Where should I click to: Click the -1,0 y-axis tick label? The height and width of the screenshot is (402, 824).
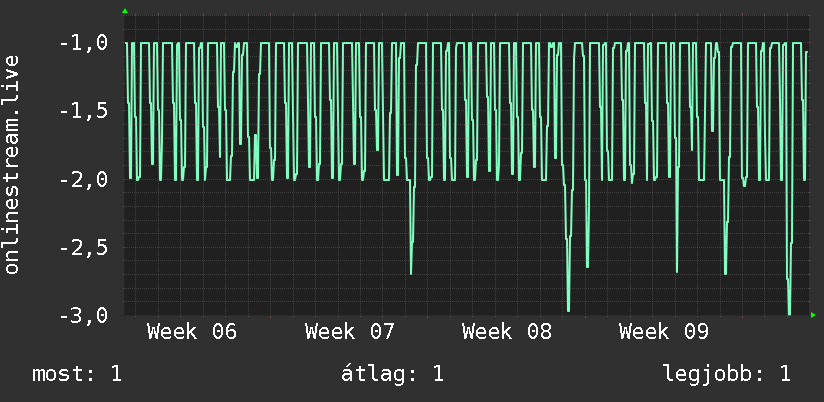84,43
